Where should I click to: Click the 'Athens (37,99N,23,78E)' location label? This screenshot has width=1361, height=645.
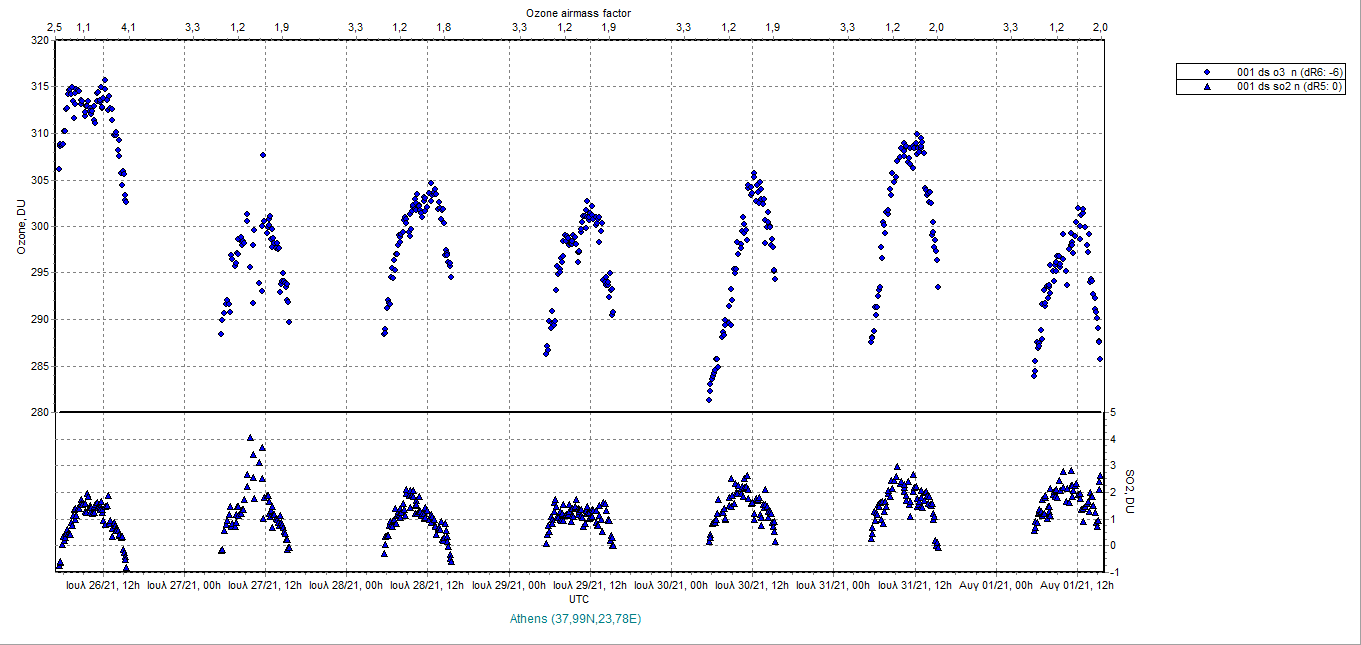pyautogui.click(x=576, y=619)
